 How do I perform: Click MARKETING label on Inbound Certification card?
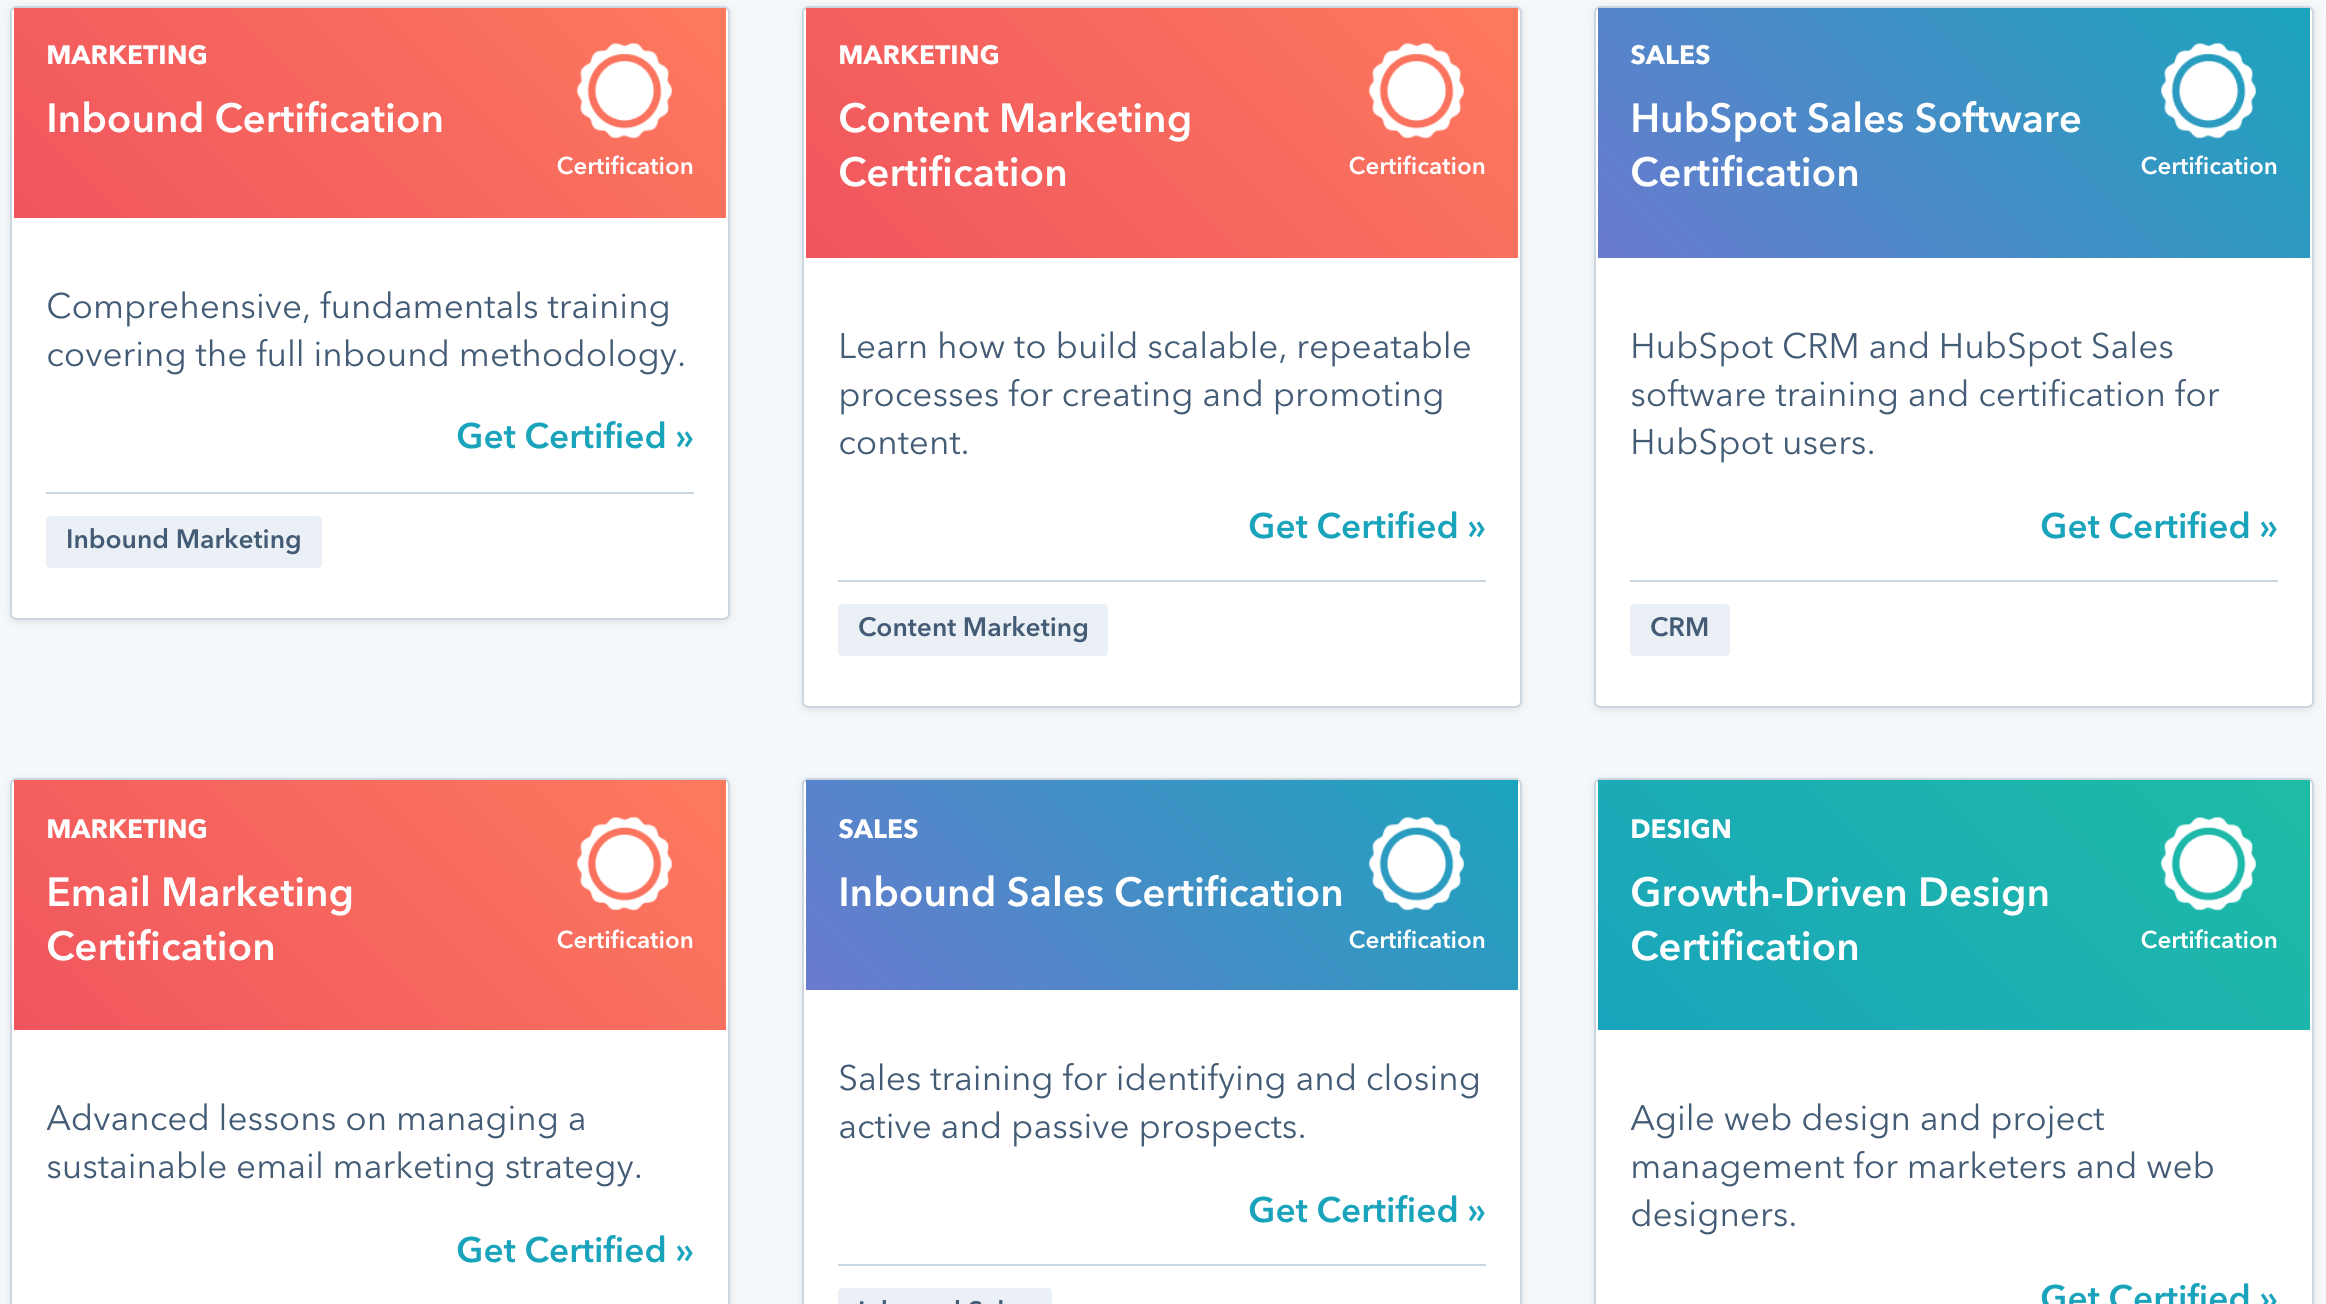pos(127,55)
